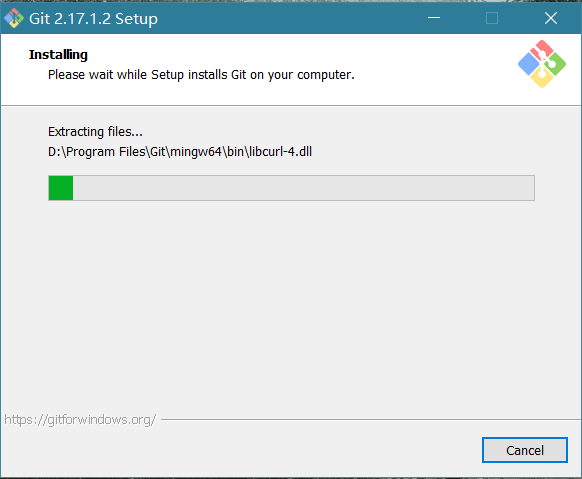This screenshot has width=582, height=479.
Task: Click the large Git logo in the header
Action: 542,64
